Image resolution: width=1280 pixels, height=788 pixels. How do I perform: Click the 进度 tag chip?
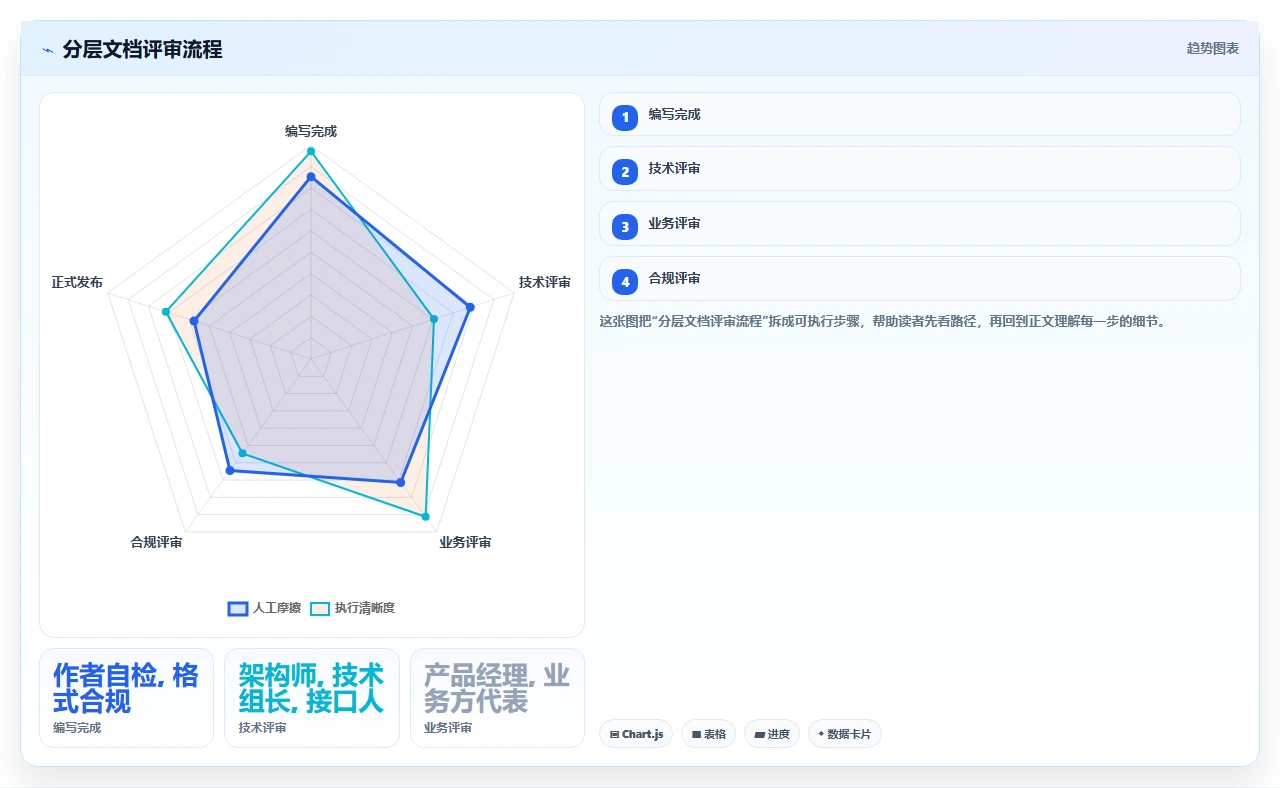coord(771,734)
